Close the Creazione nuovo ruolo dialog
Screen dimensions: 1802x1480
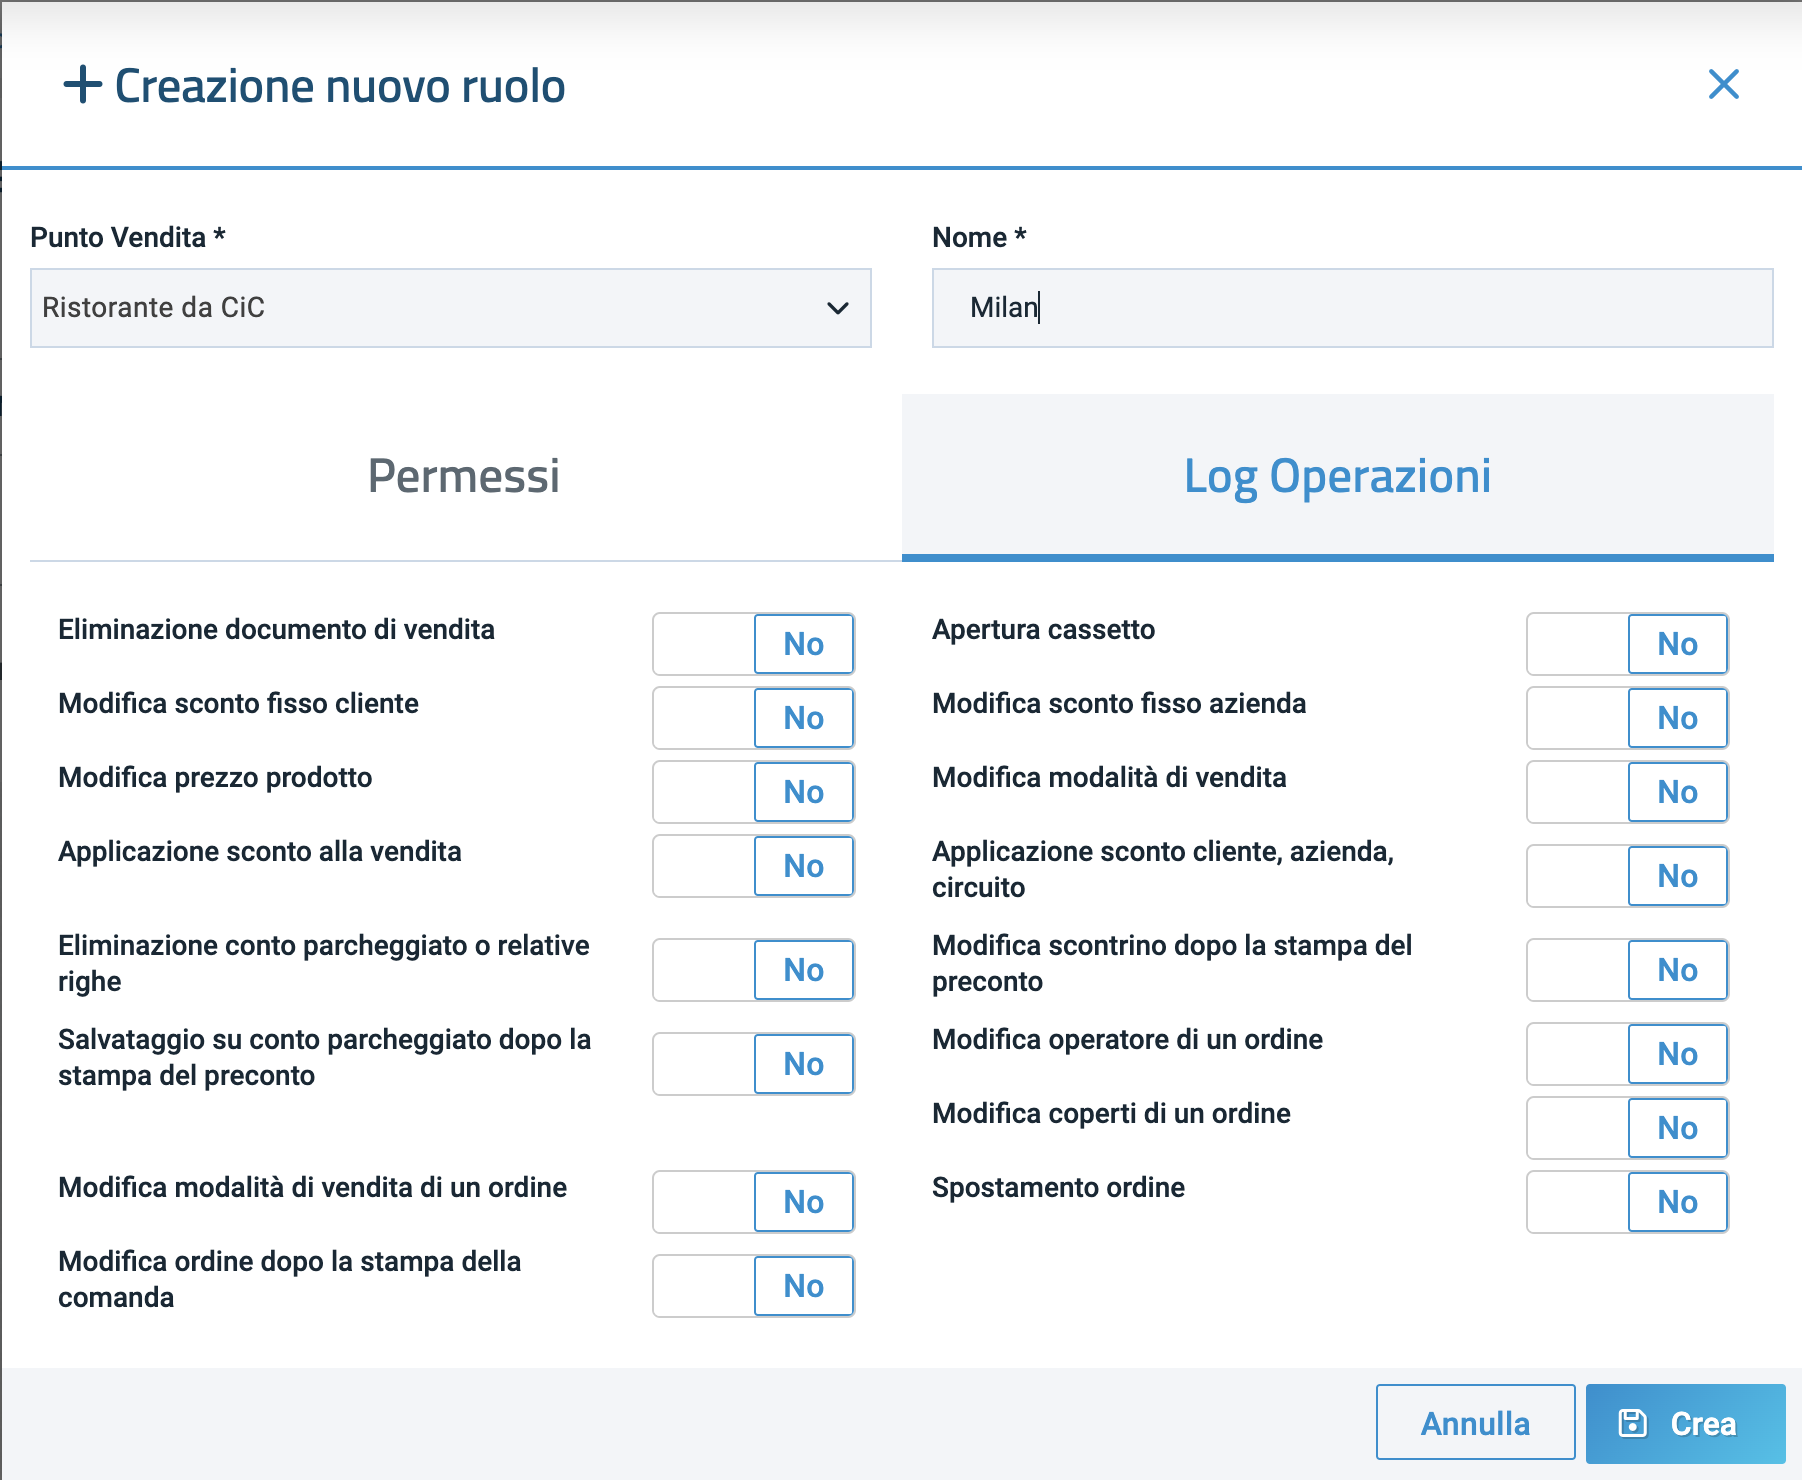click(x=1723, y=85)
